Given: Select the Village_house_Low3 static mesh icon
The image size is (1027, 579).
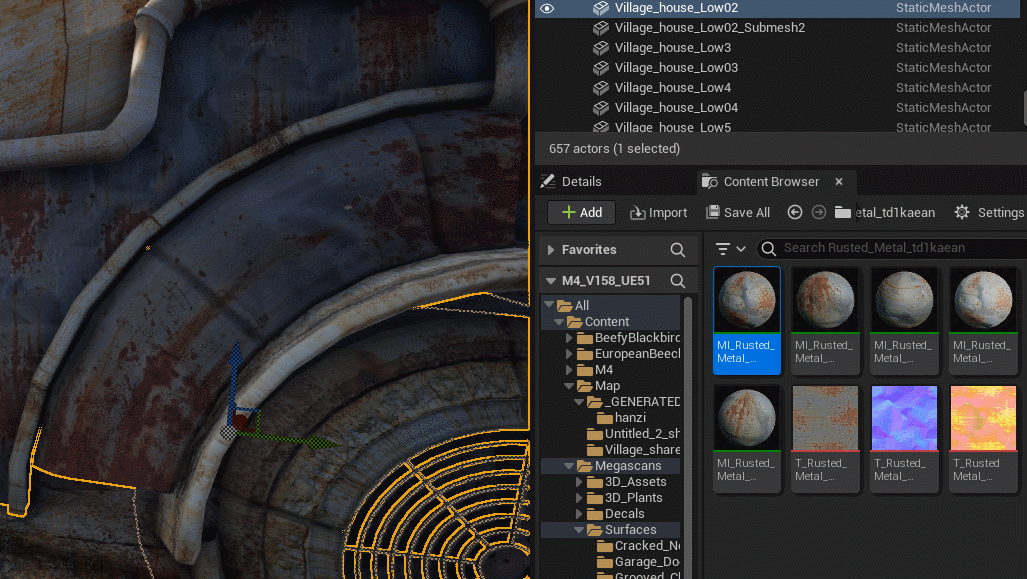Looking at the screenshot, I should coord(601,48).
